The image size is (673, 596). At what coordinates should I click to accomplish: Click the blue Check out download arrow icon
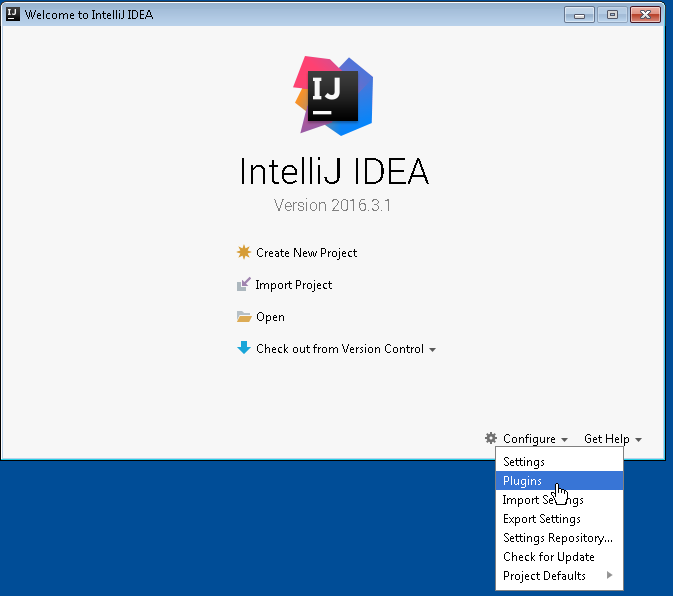point(244,348)
